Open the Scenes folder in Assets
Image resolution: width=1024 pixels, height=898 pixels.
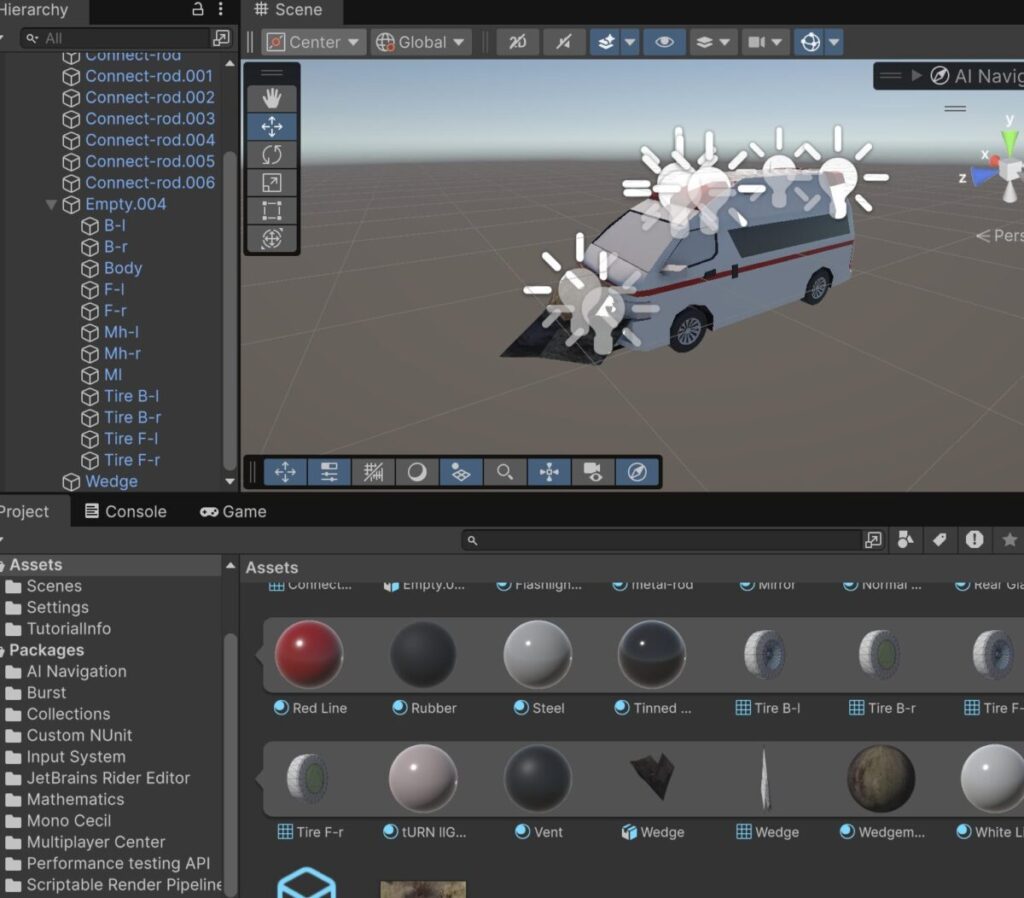[x=54, y=586]
